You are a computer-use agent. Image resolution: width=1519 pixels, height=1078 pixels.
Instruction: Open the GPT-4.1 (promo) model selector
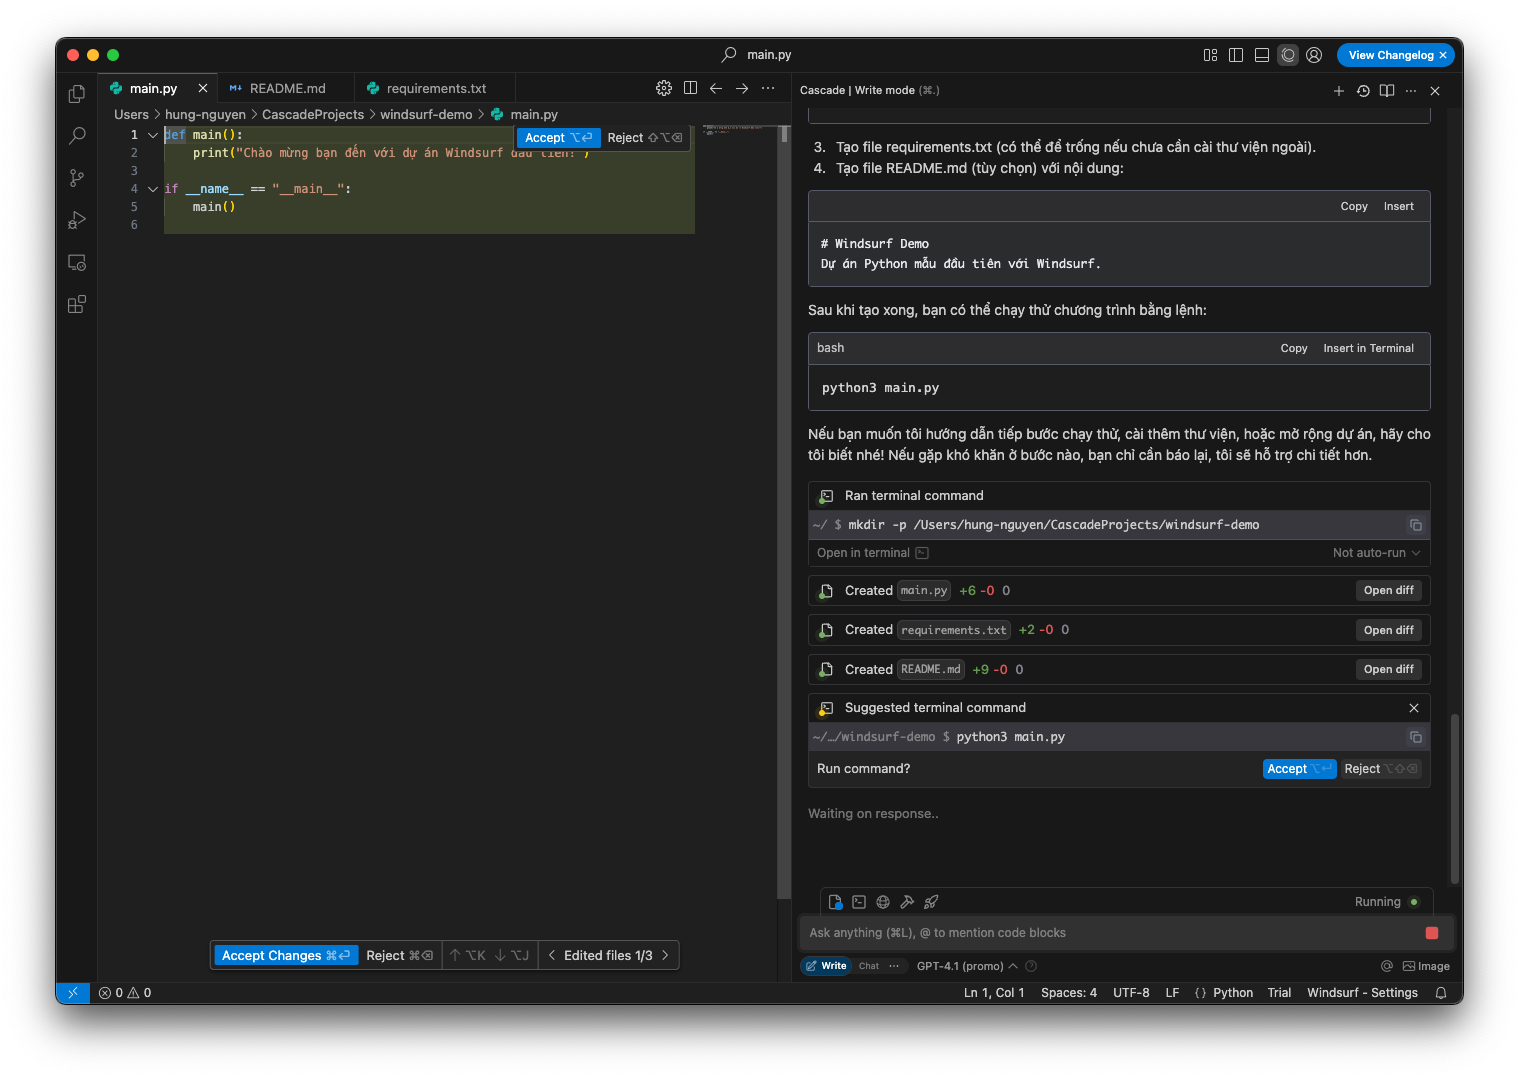click(967, 966)
